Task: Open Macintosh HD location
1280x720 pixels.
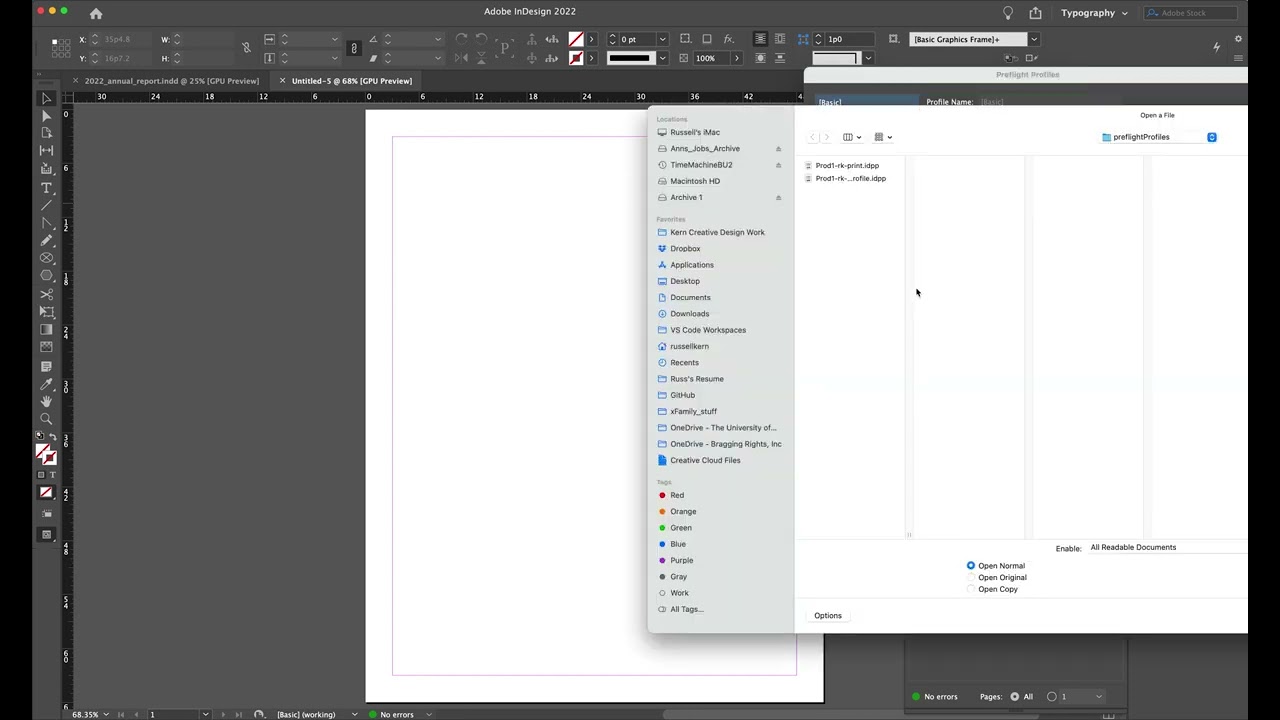Action: 695,181
